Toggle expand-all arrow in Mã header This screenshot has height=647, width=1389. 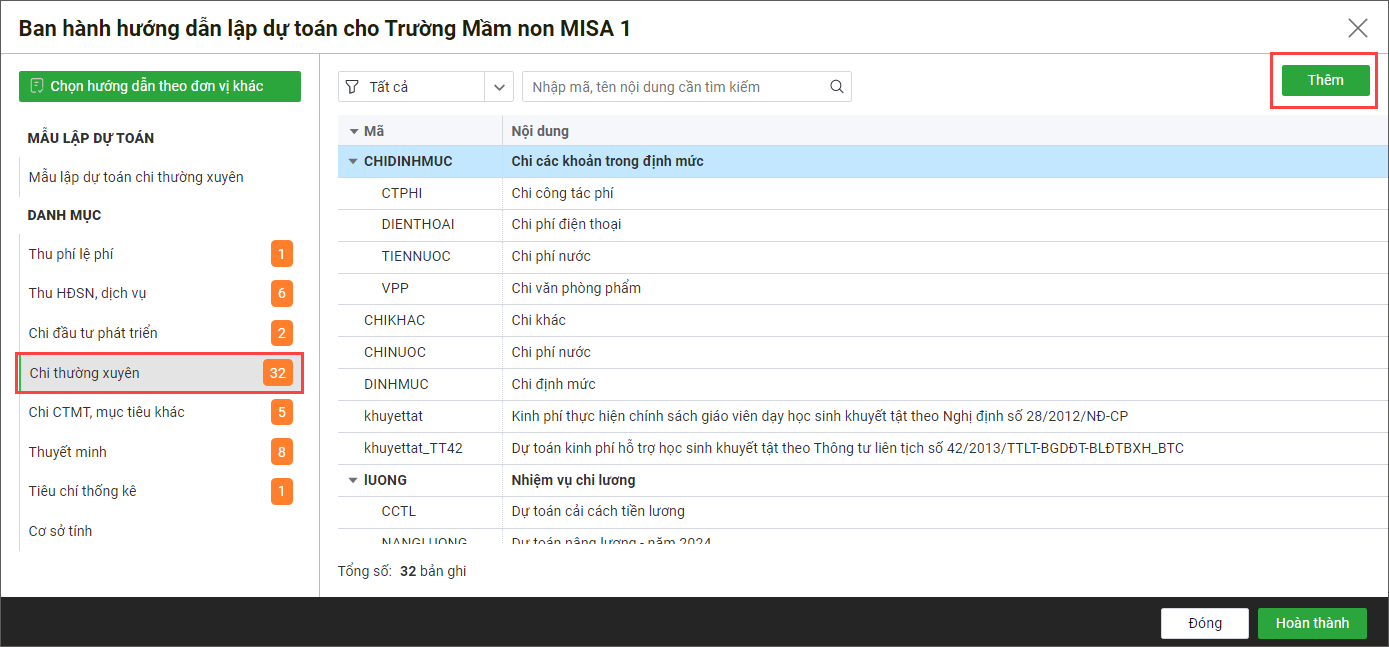point(353,131)
